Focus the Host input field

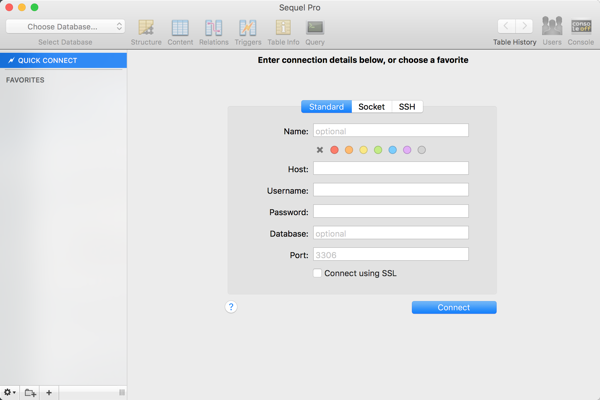pos(391,168)
